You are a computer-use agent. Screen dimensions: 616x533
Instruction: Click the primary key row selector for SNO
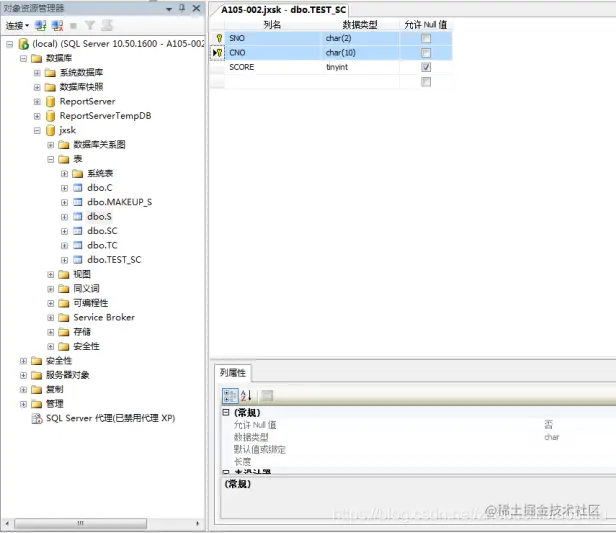click(x=218, y=38)
